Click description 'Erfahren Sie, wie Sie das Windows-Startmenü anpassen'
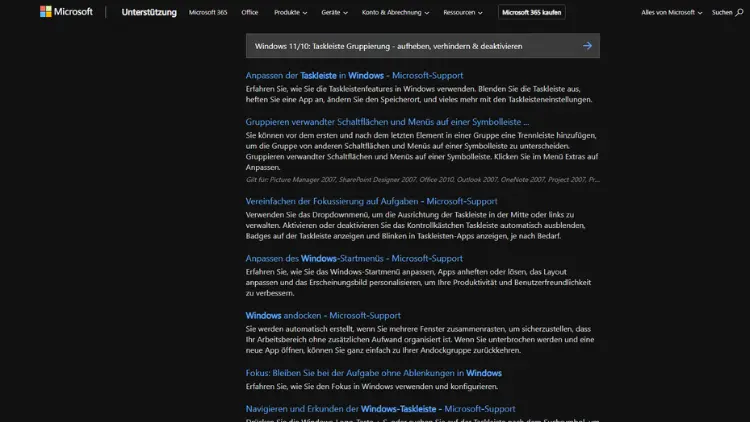Image resolution: width=750 pixels, height=422 pixels. (x=419, y=282)
